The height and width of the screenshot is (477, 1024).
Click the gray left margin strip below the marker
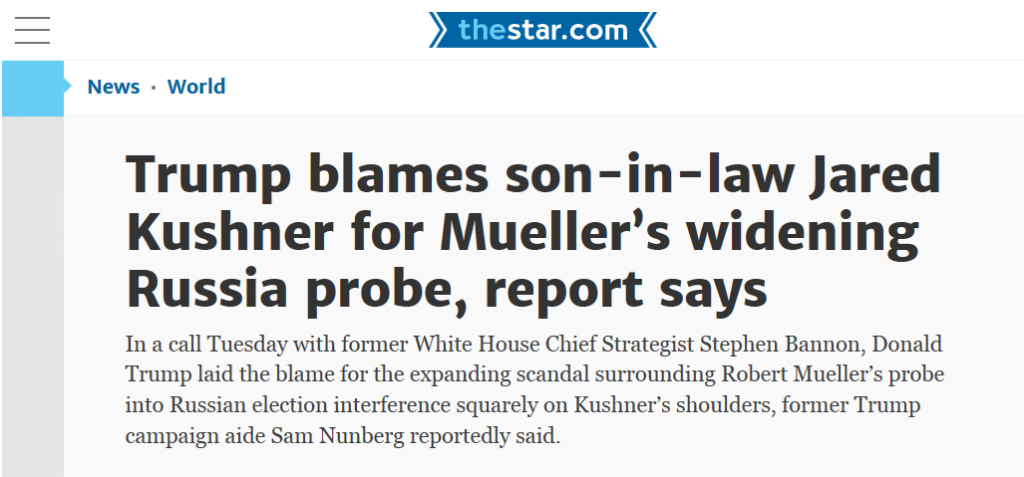pos(32,300)
